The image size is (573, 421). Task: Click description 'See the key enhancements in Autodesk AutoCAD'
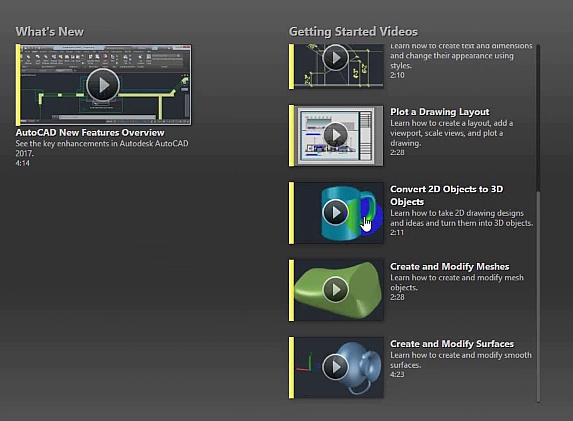[102, 148]
